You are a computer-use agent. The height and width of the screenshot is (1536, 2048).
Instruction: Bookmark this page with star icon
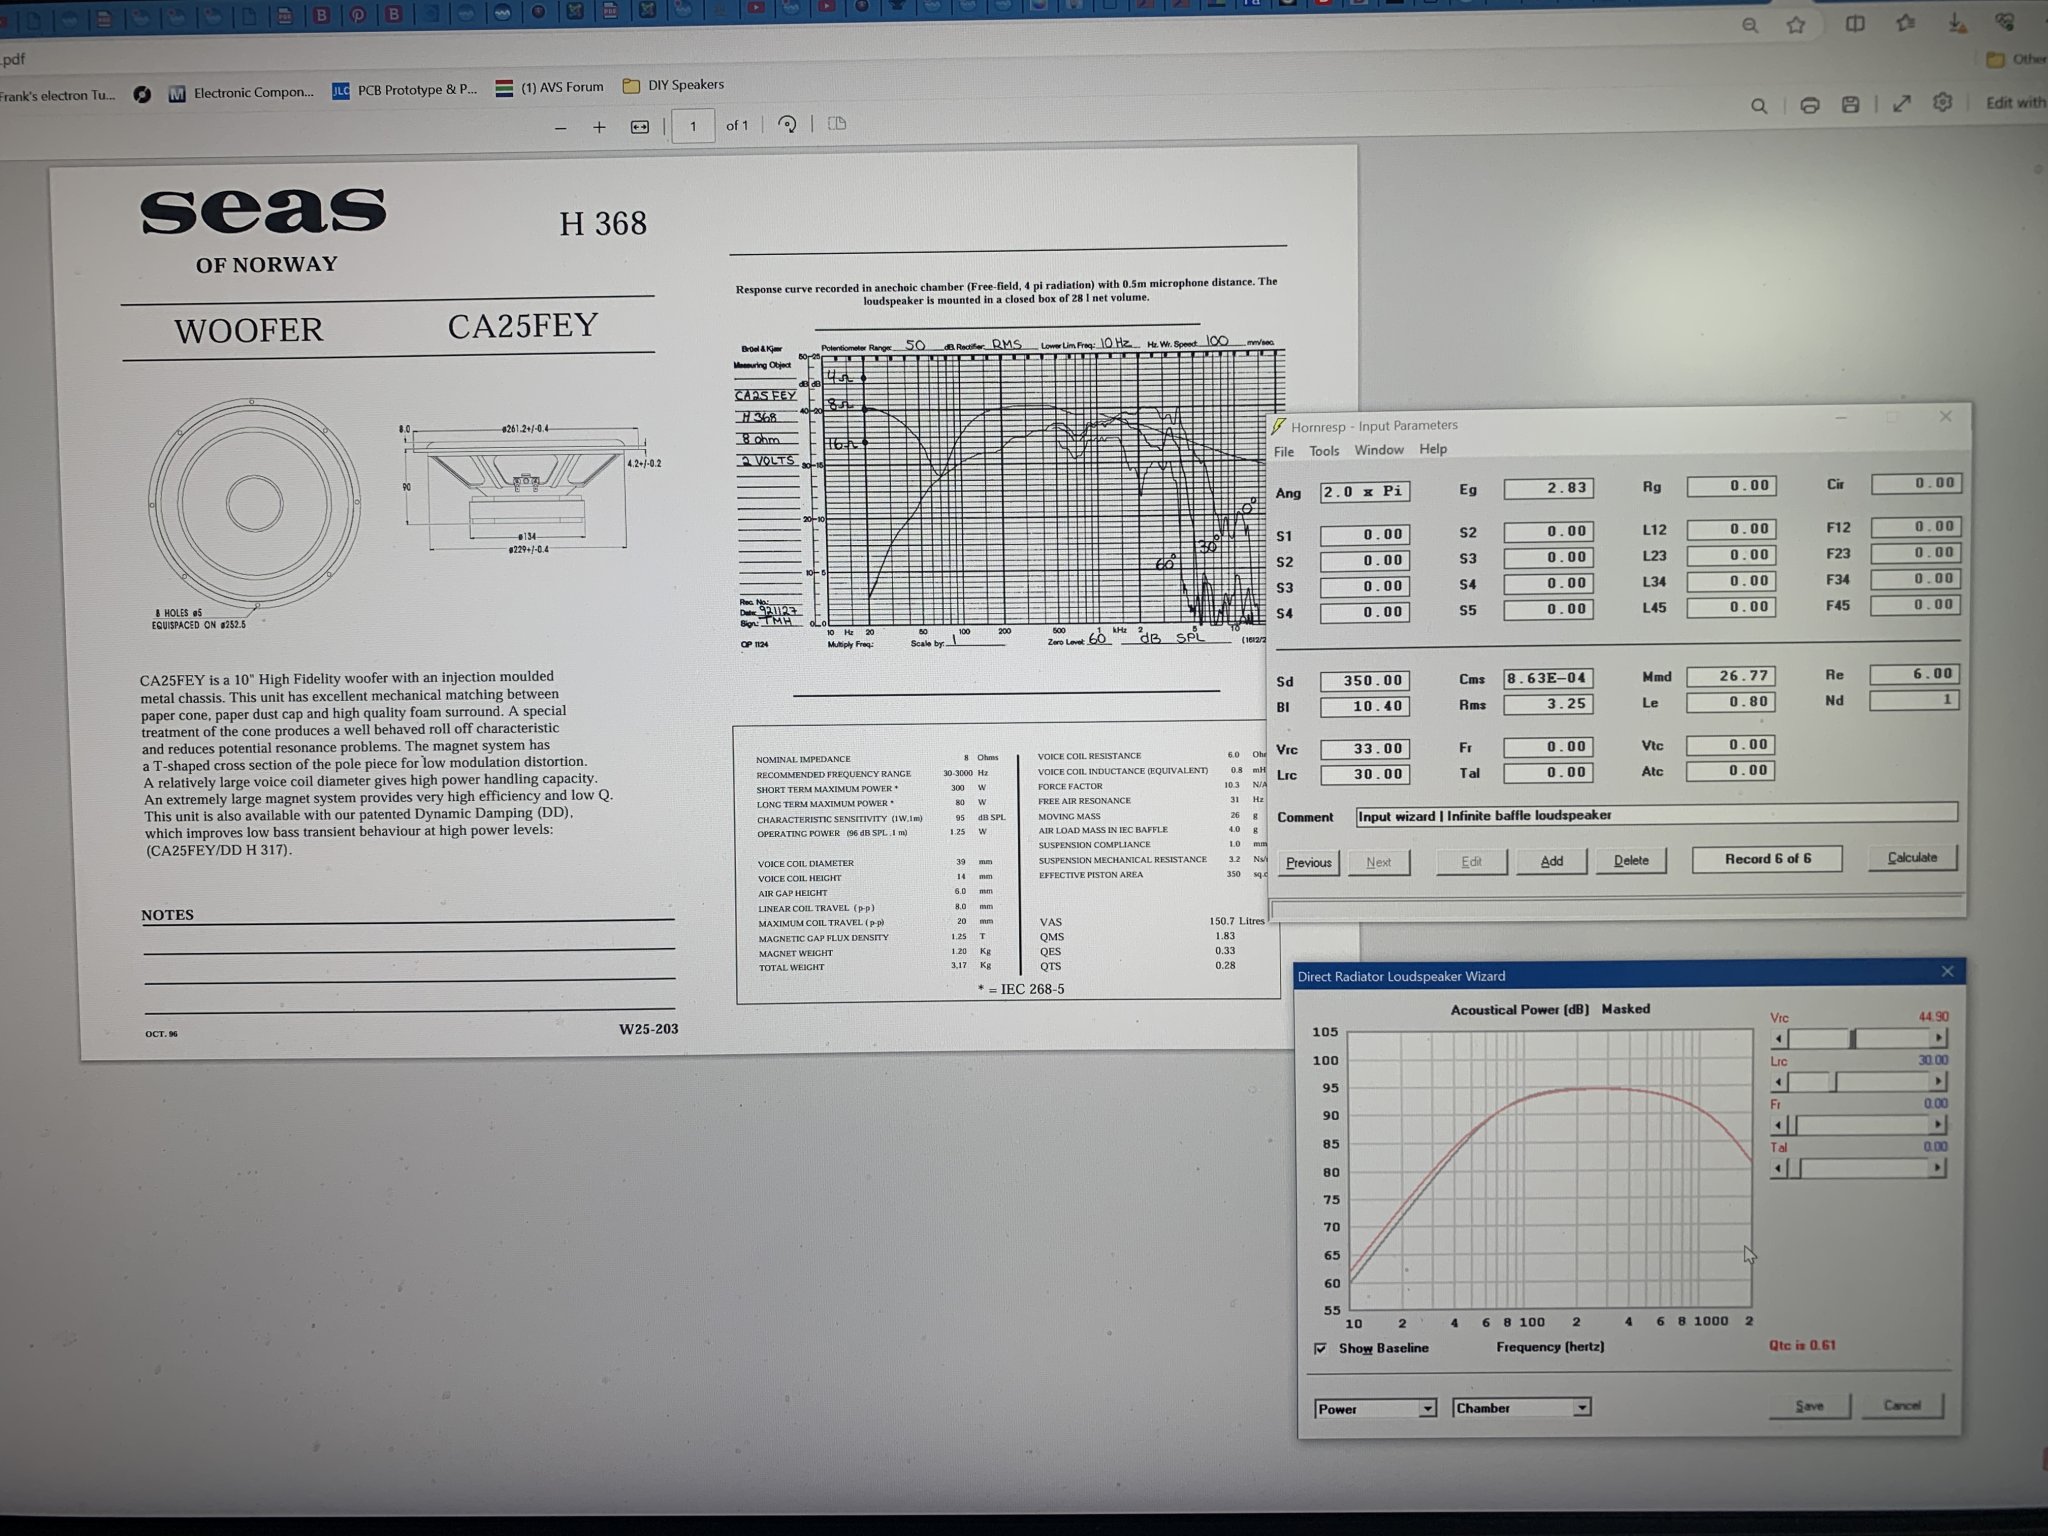point(1796,25)
